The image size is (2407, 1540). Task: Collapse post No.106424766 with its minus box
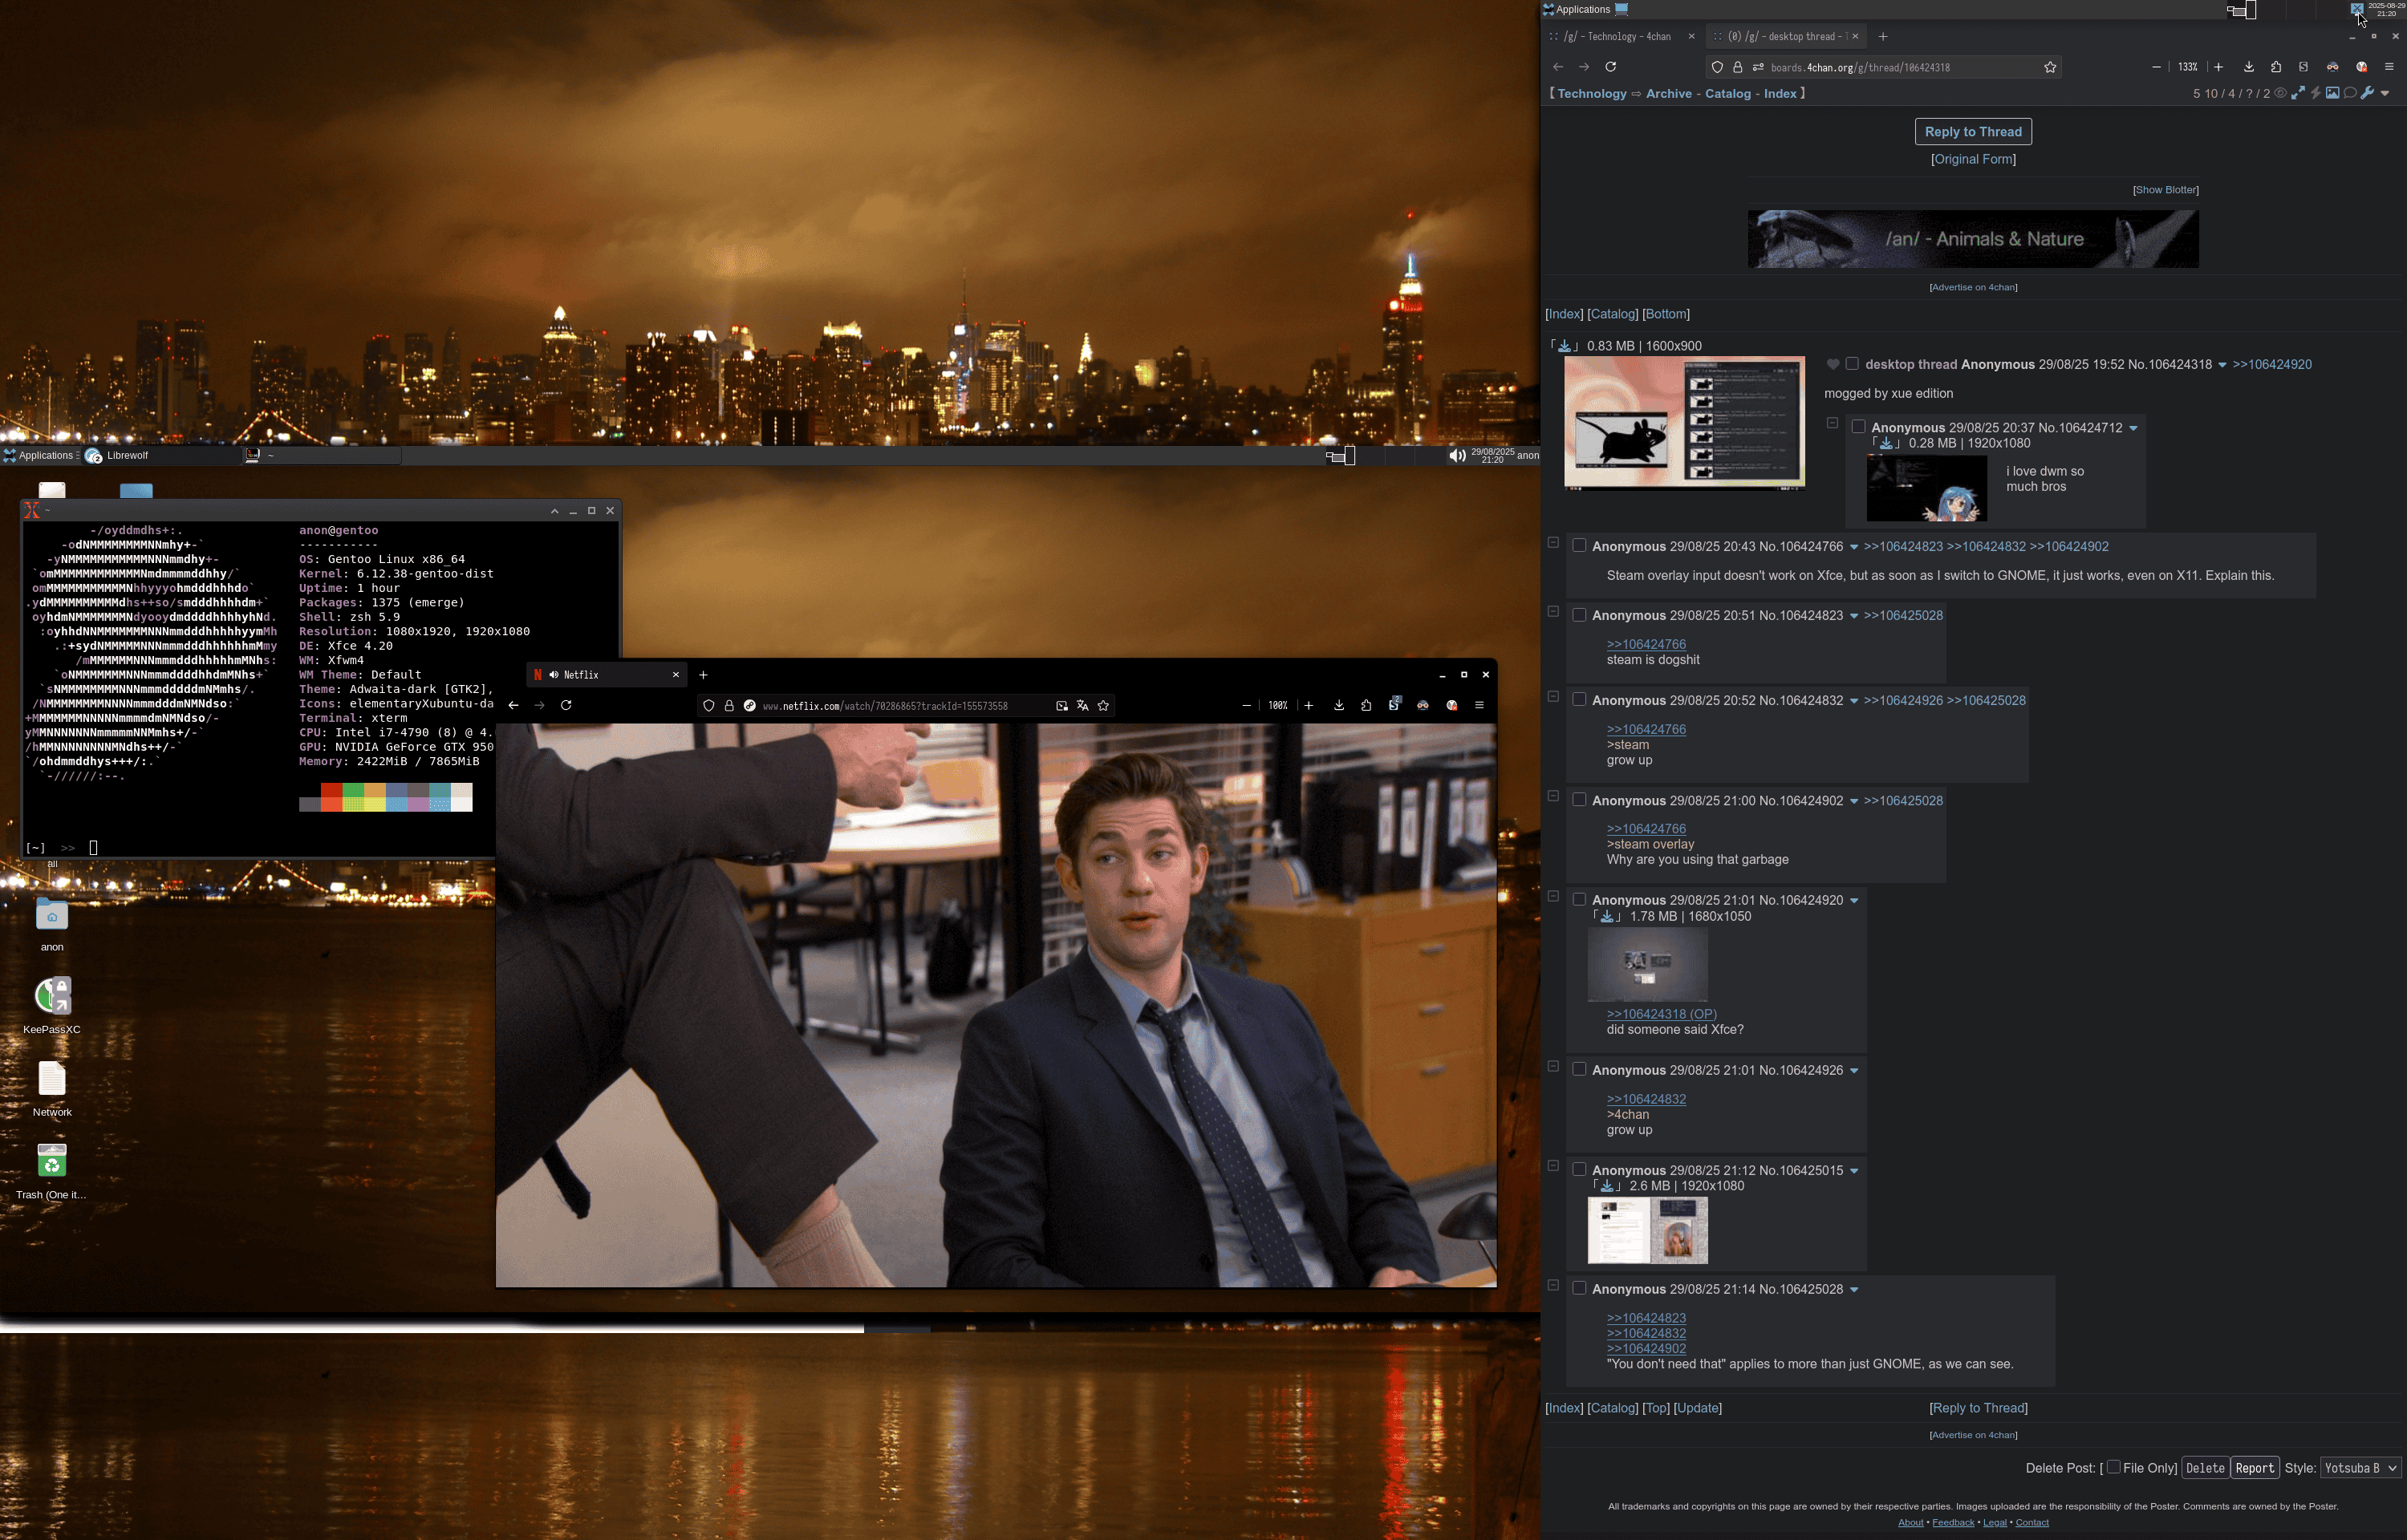(1553, 543)
